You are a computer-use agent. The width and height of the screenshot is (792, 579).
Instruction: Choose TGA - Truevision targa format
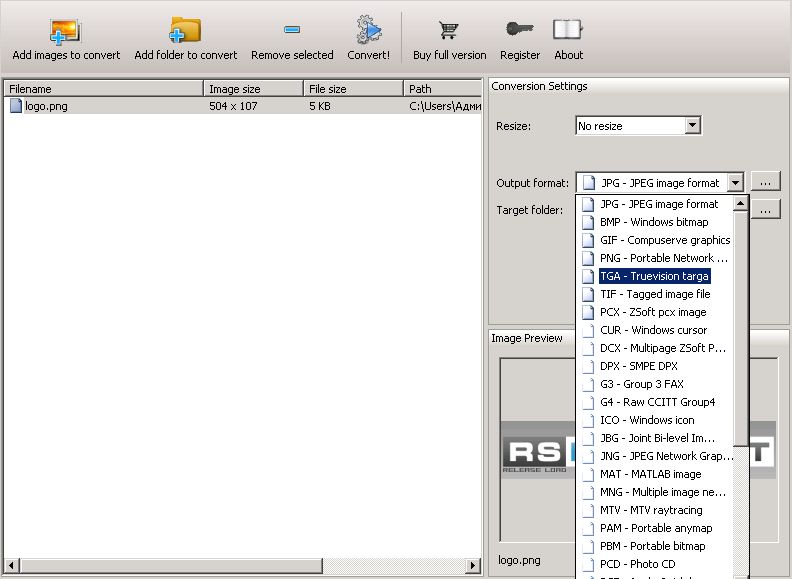654,276
